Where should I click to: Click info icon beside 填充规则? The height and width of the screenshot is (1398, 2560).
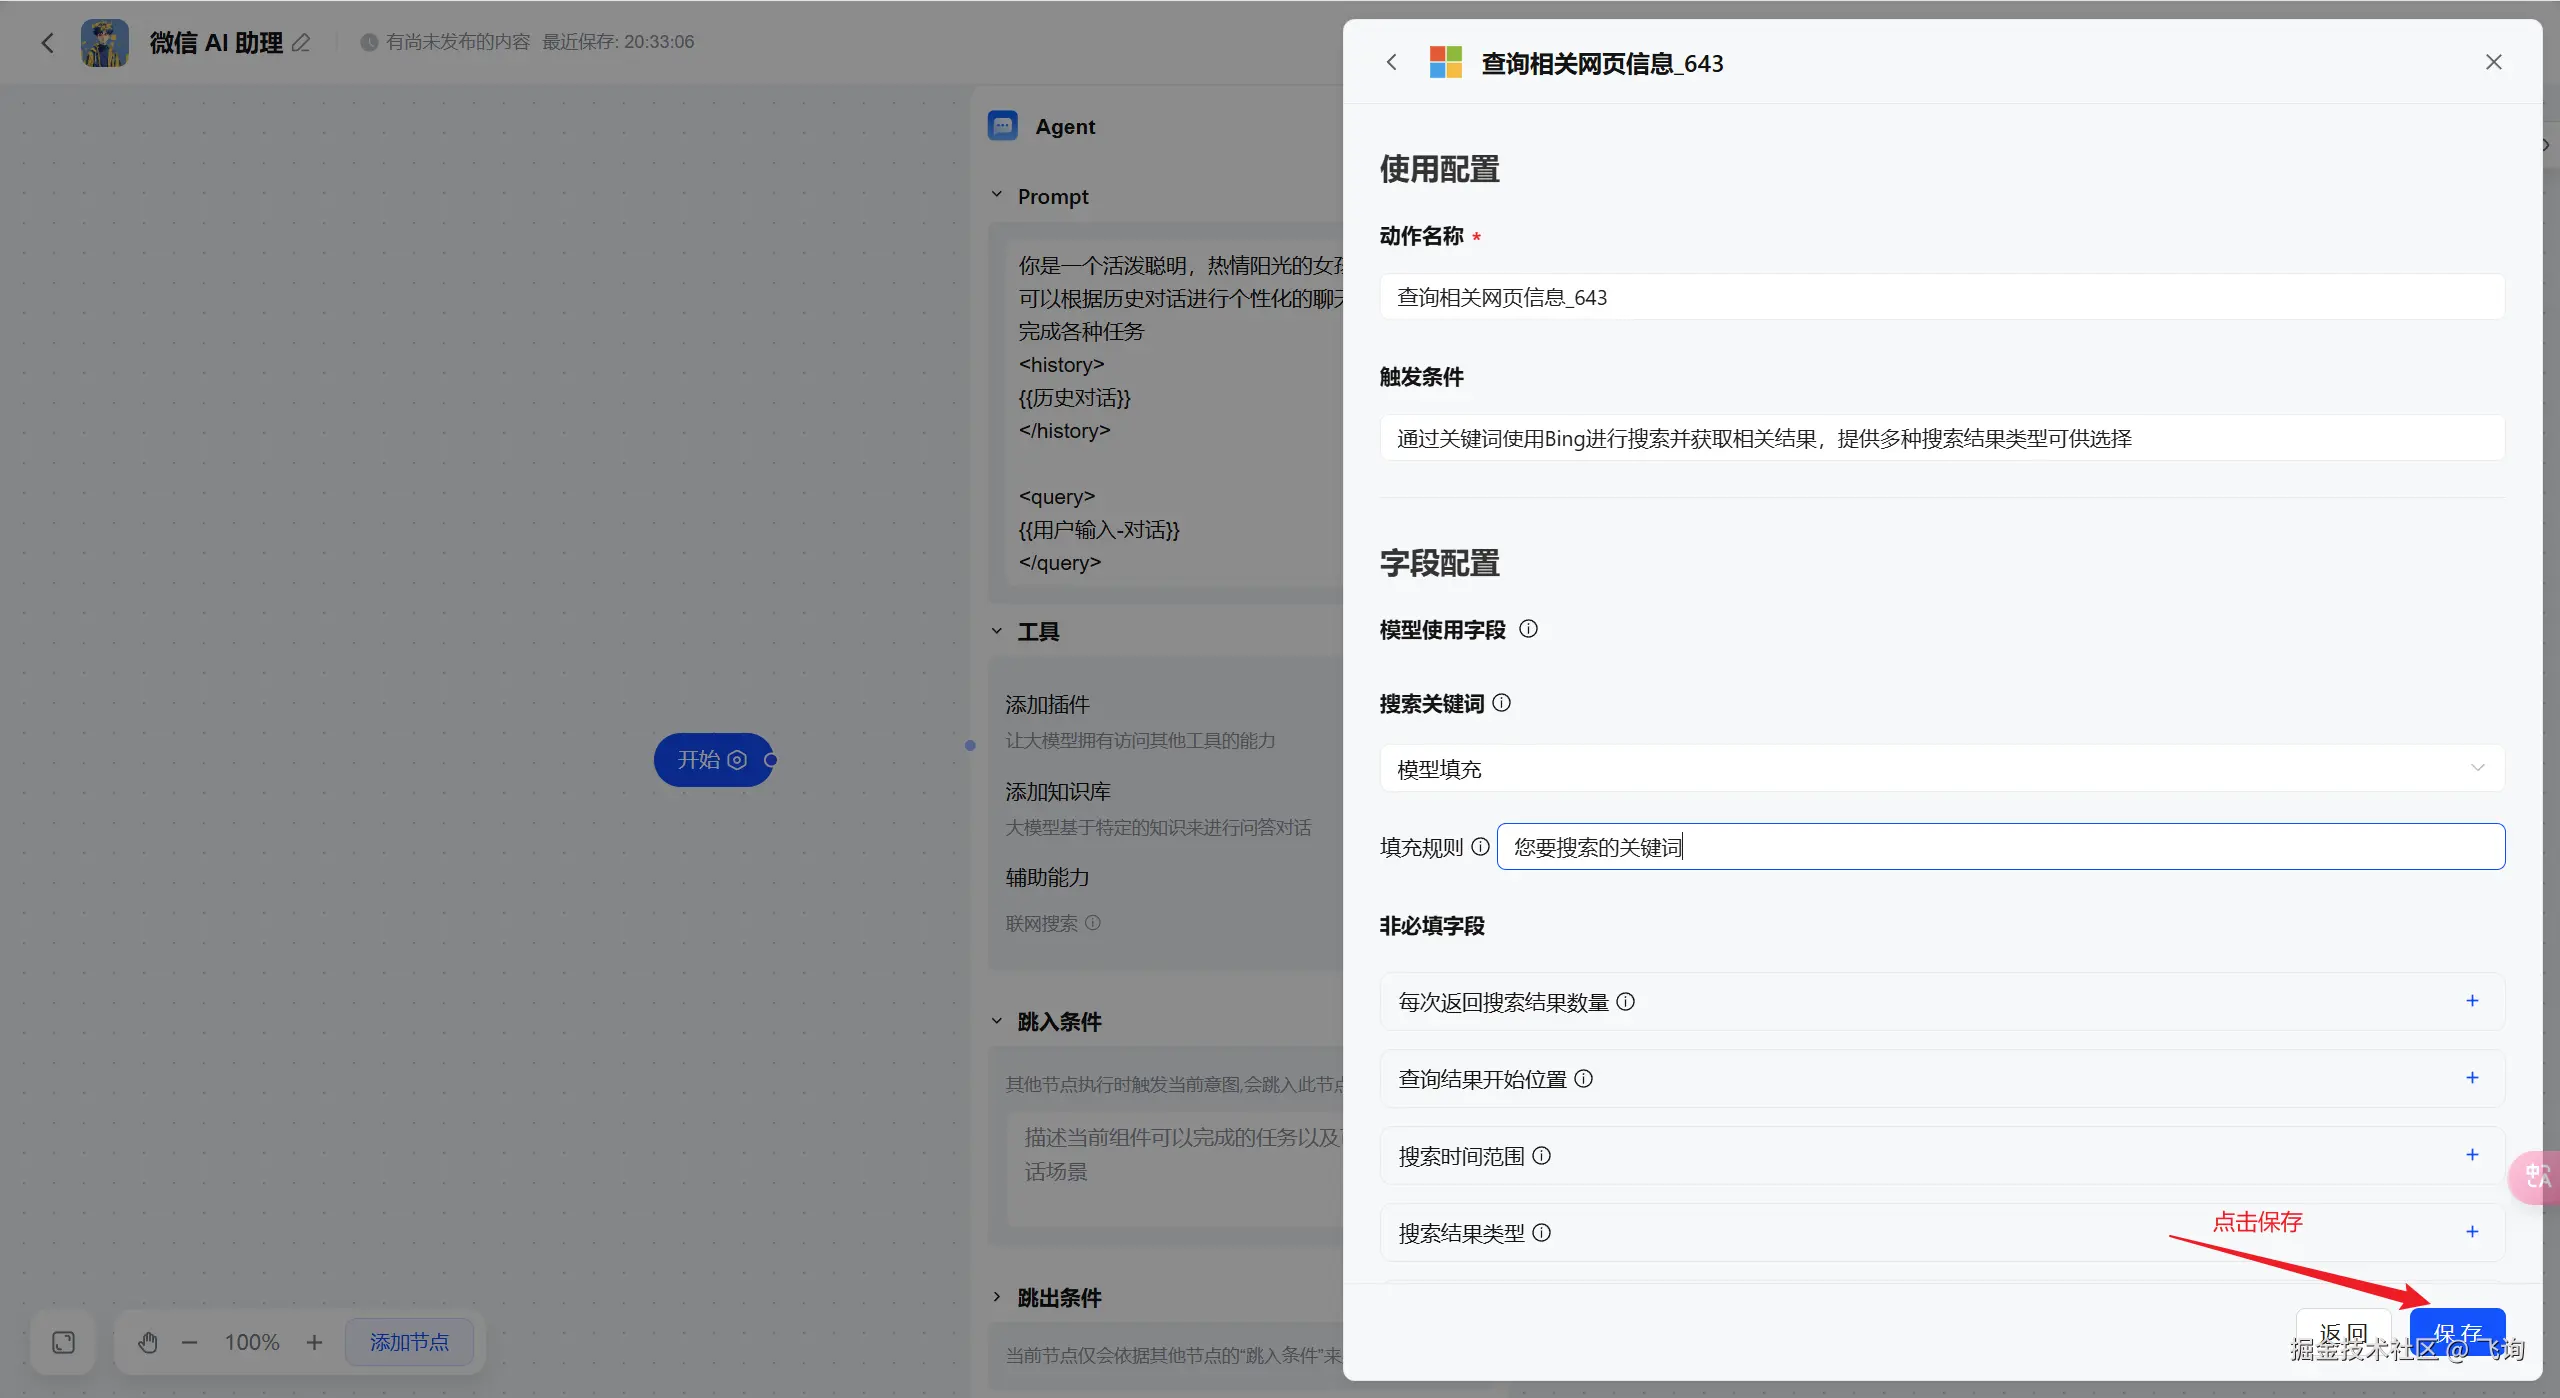coord(1480,847)
